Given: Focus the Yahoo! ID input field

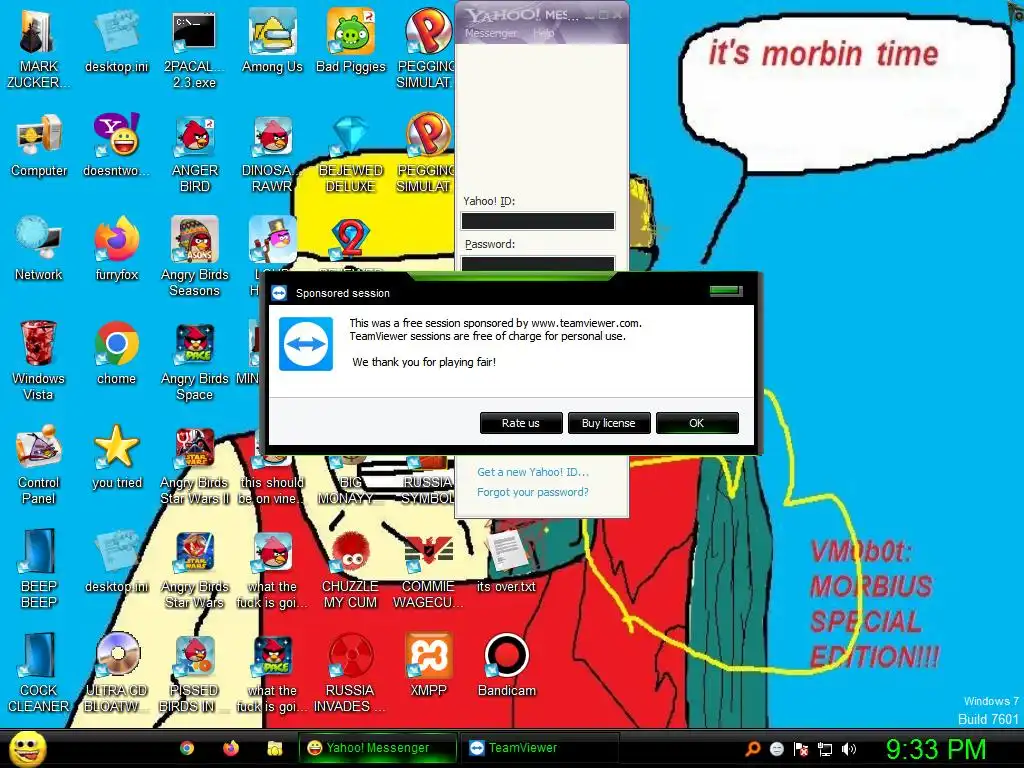Looking at the screenshot, I should click(537, 221).
